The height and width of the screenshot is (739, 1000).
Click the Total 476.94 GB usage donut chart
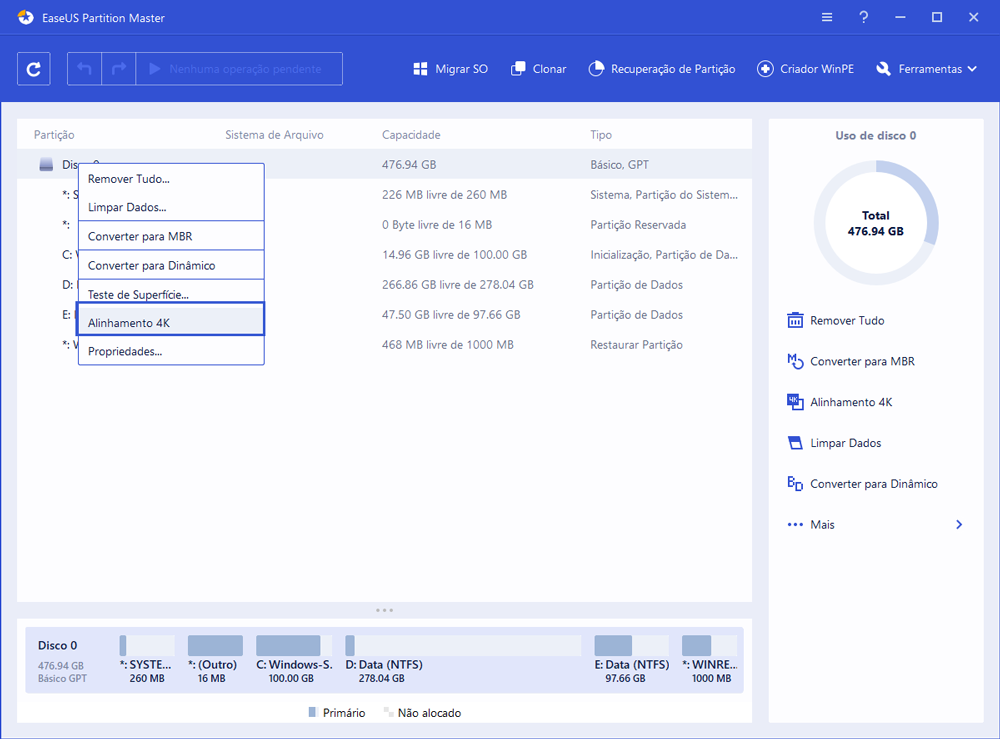click(876, 223)
